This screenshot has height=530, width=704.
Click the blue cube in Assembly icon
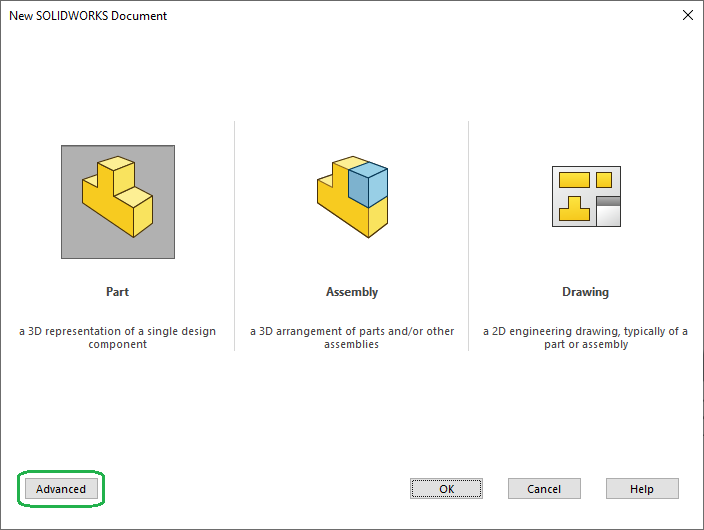tap(367, 184)
